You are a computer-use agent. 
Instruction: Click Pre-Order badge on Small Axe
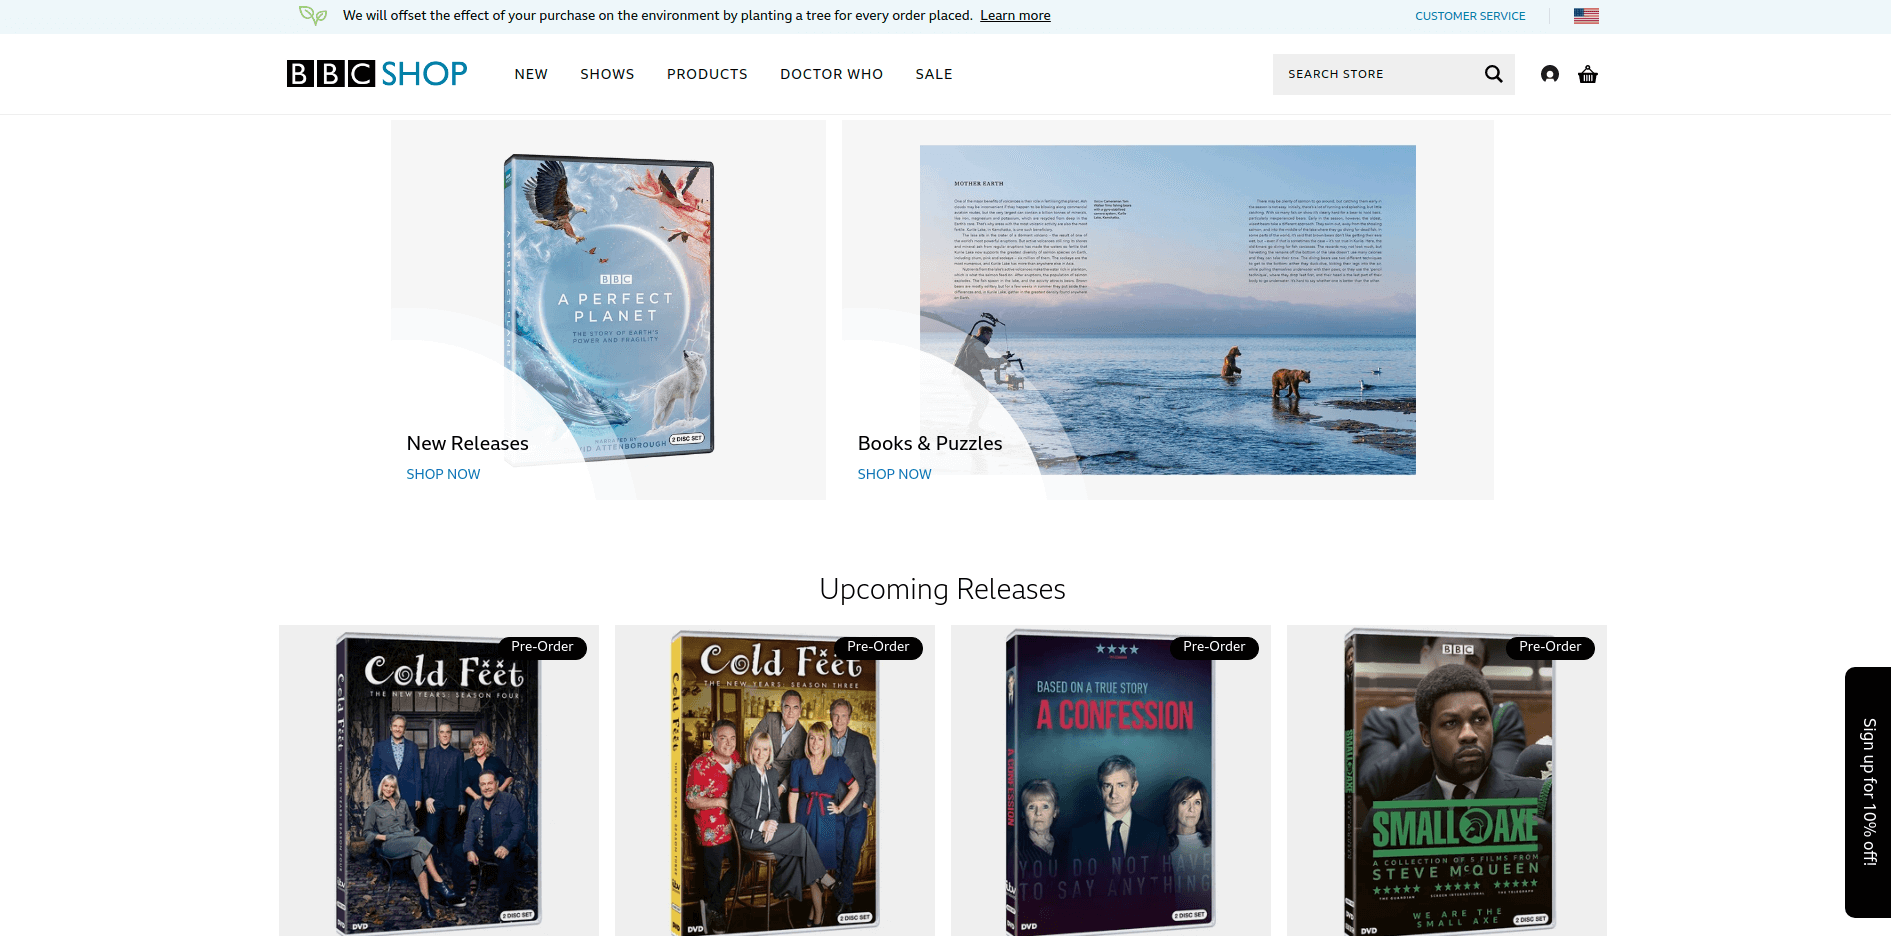point(1550,647)
